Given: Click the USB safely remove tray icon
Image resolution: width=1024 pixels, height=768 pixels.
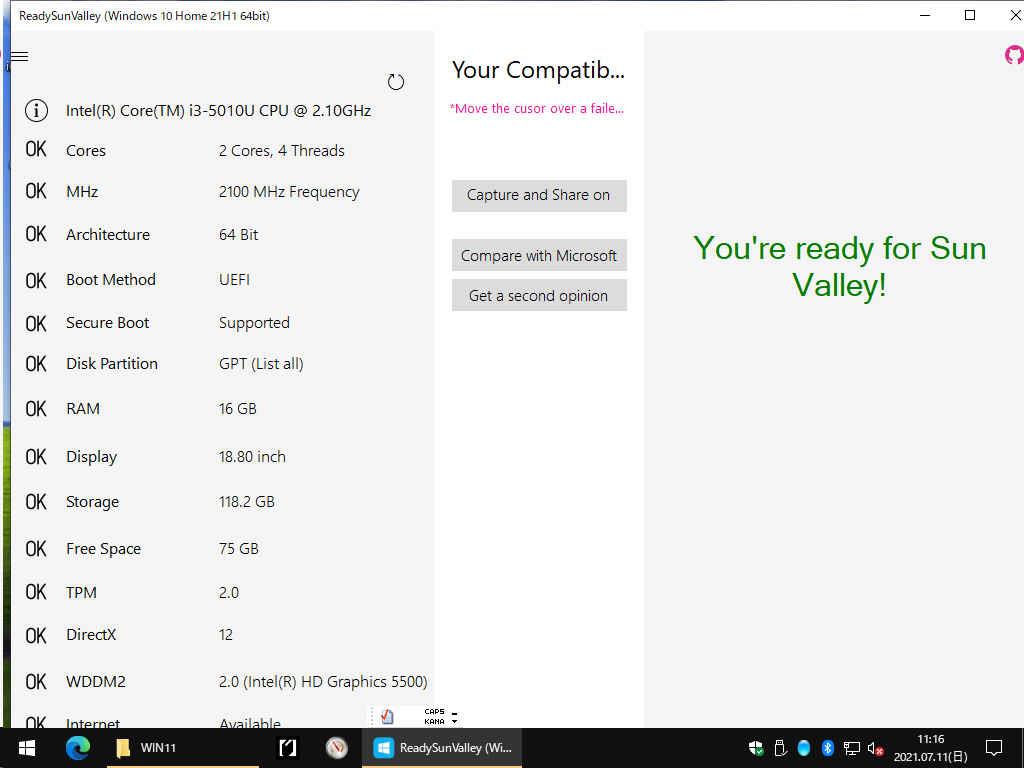Looking at the screenshot, I should coord(780,748).
